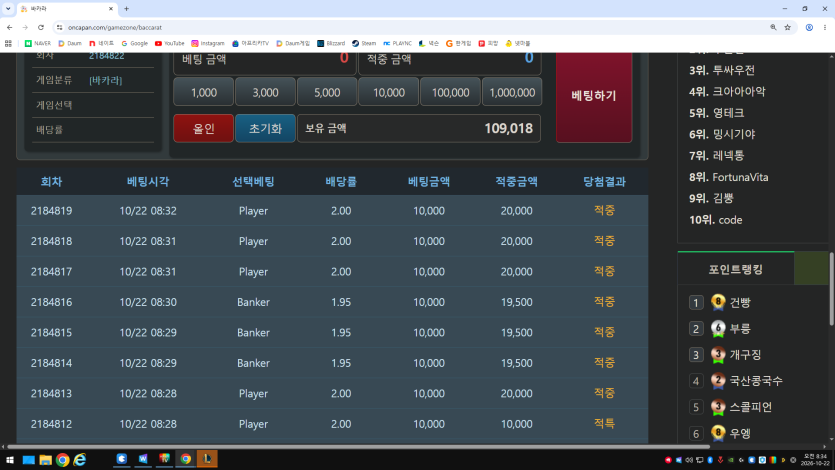Image resolution: width=835 pixels, height=470 pixels.
Task: Open the 한게임 bookmark
Action: [459, 43]
